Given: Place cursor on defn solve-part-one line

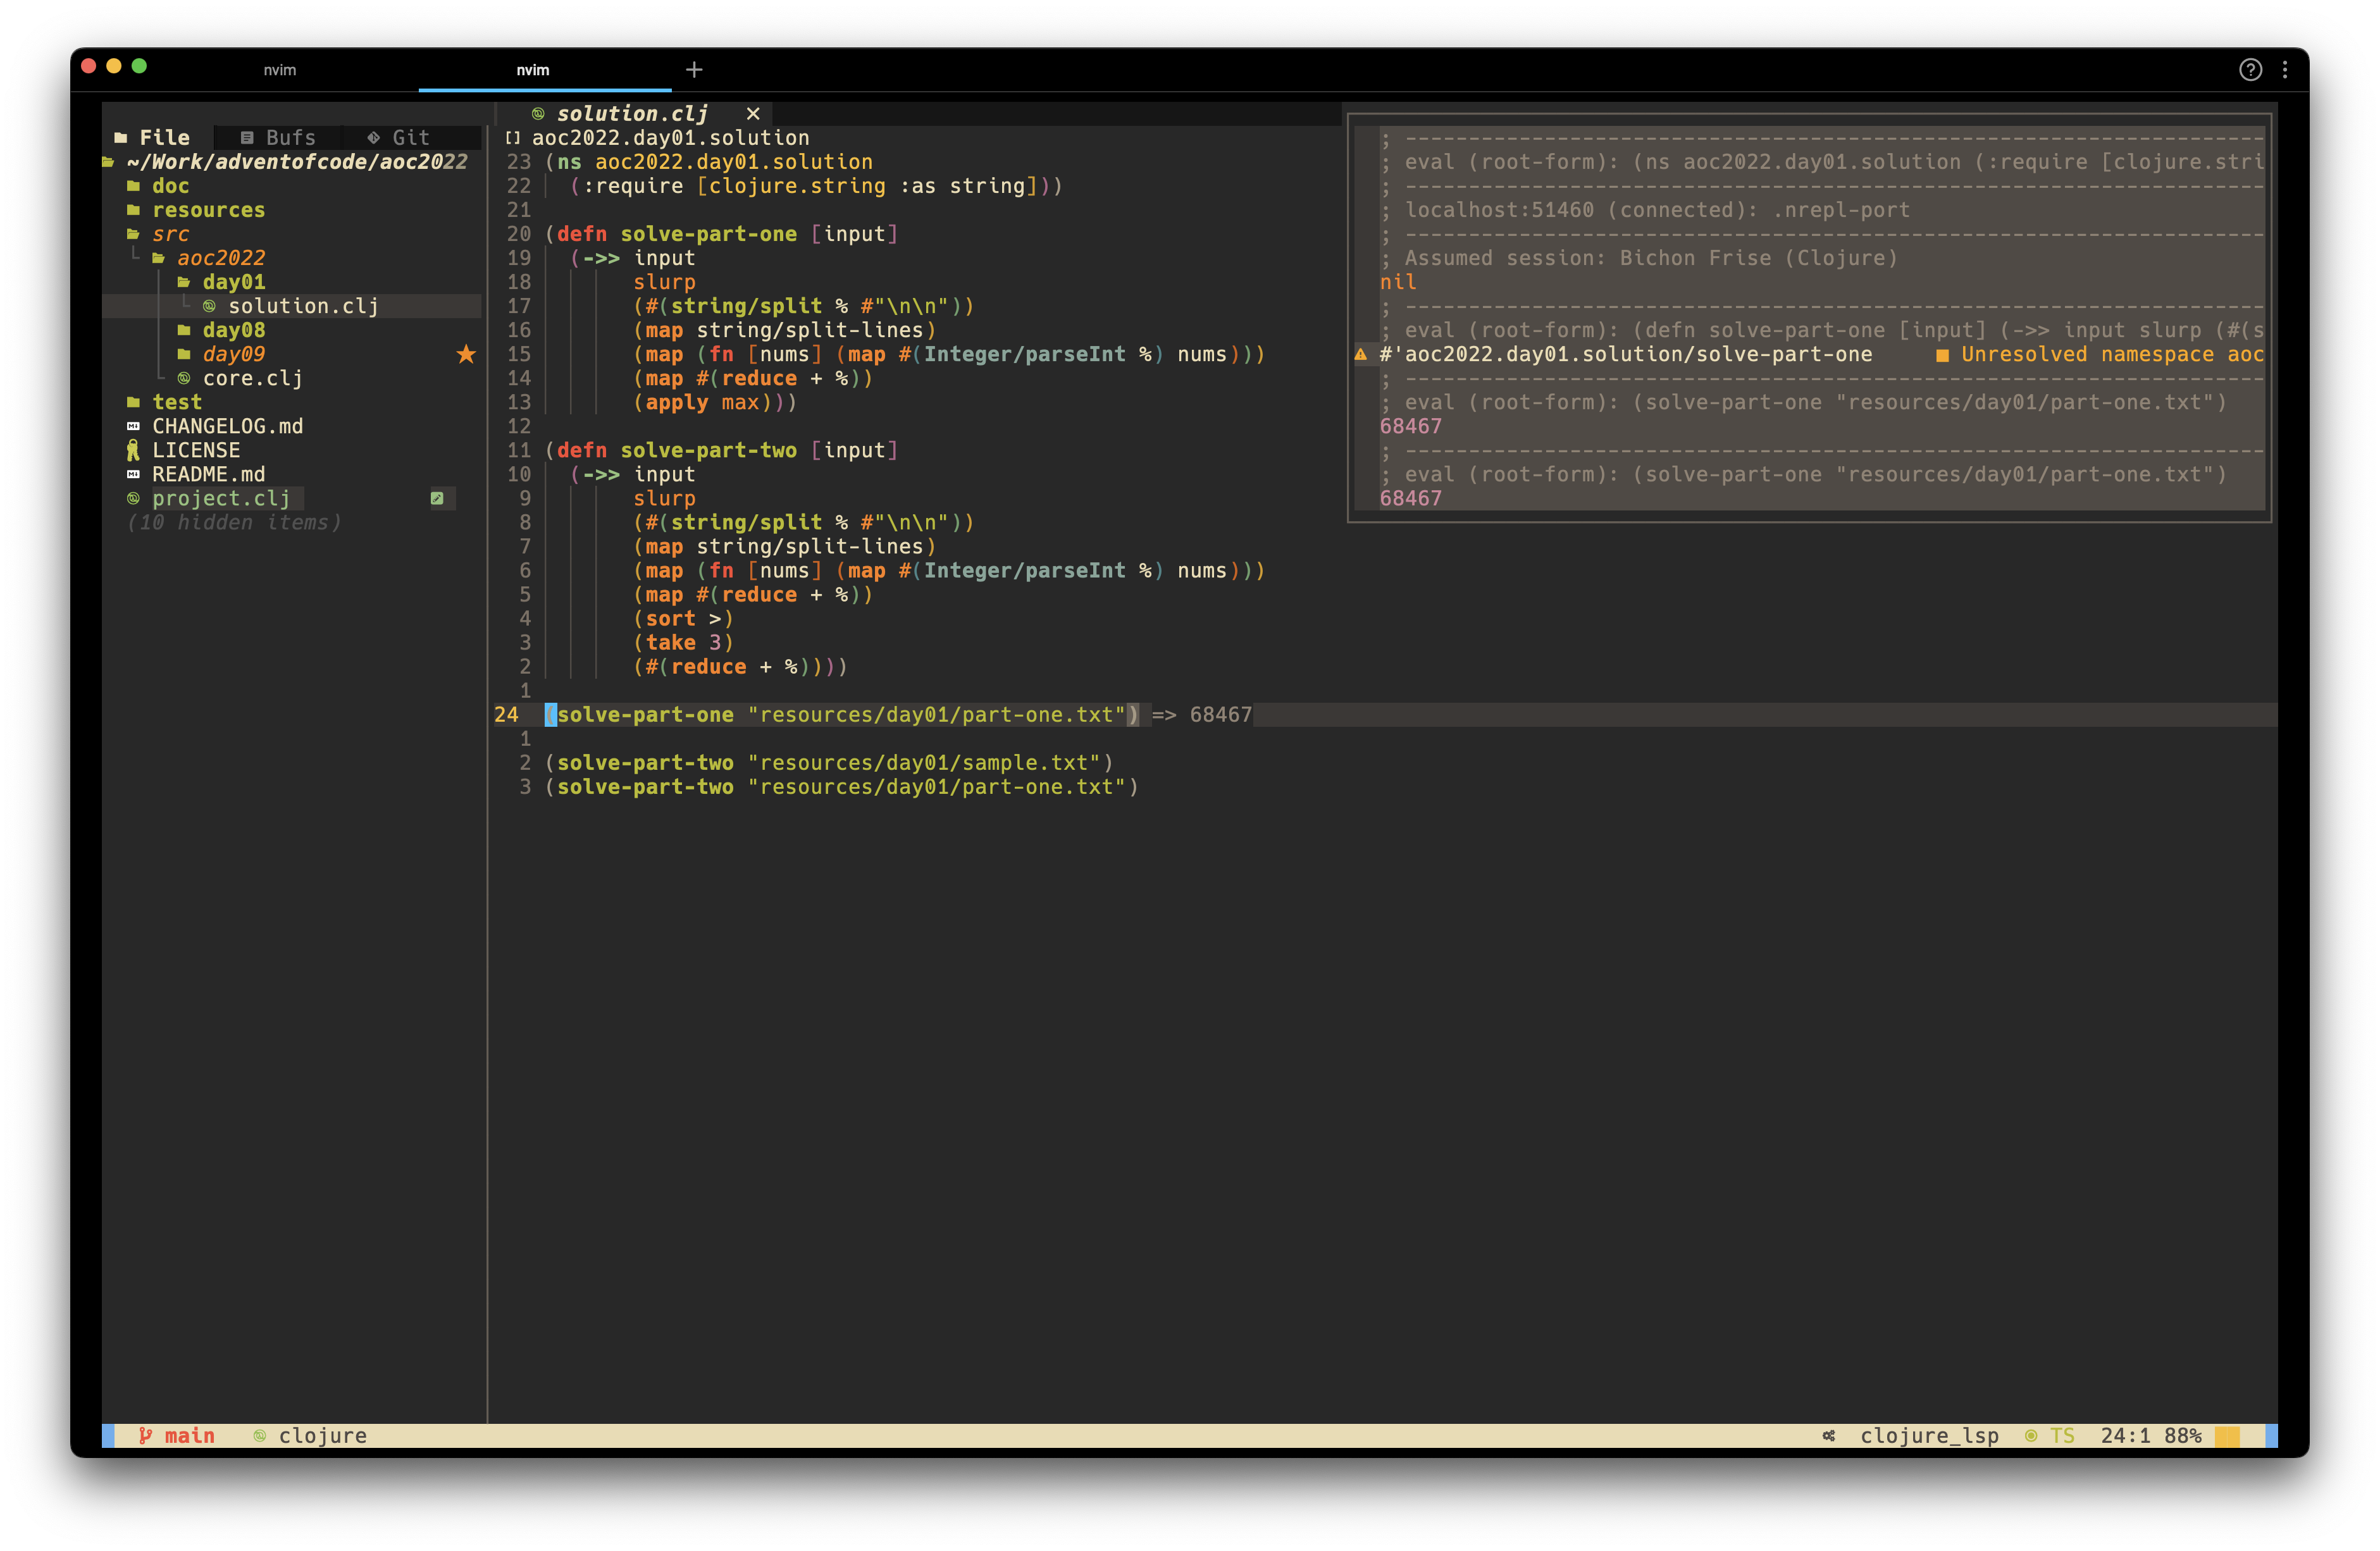Looking at the screenshot, I should pyautogui.click(x=721, y=234).
